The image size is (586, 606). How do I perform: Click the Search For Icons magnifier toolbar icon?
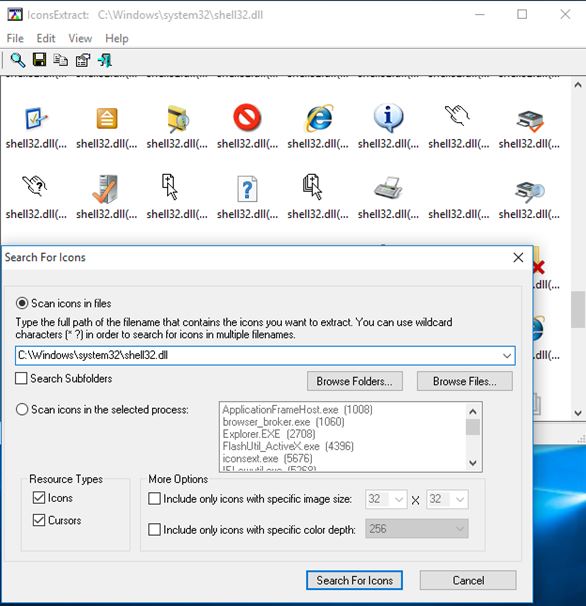pyautogui.click(x=18, y=60)
